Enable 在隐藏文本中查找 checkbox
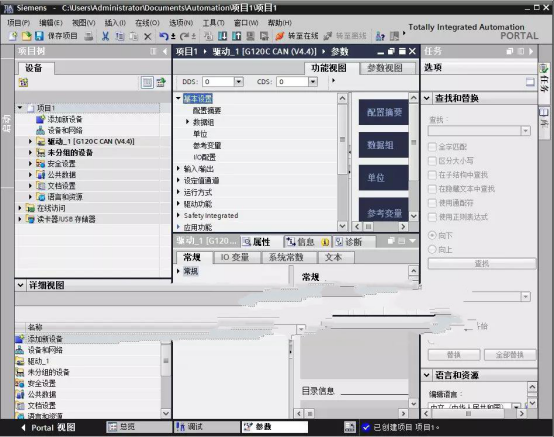Image resolution: width=554 pixels, height=437 pixels. point(432,189)
